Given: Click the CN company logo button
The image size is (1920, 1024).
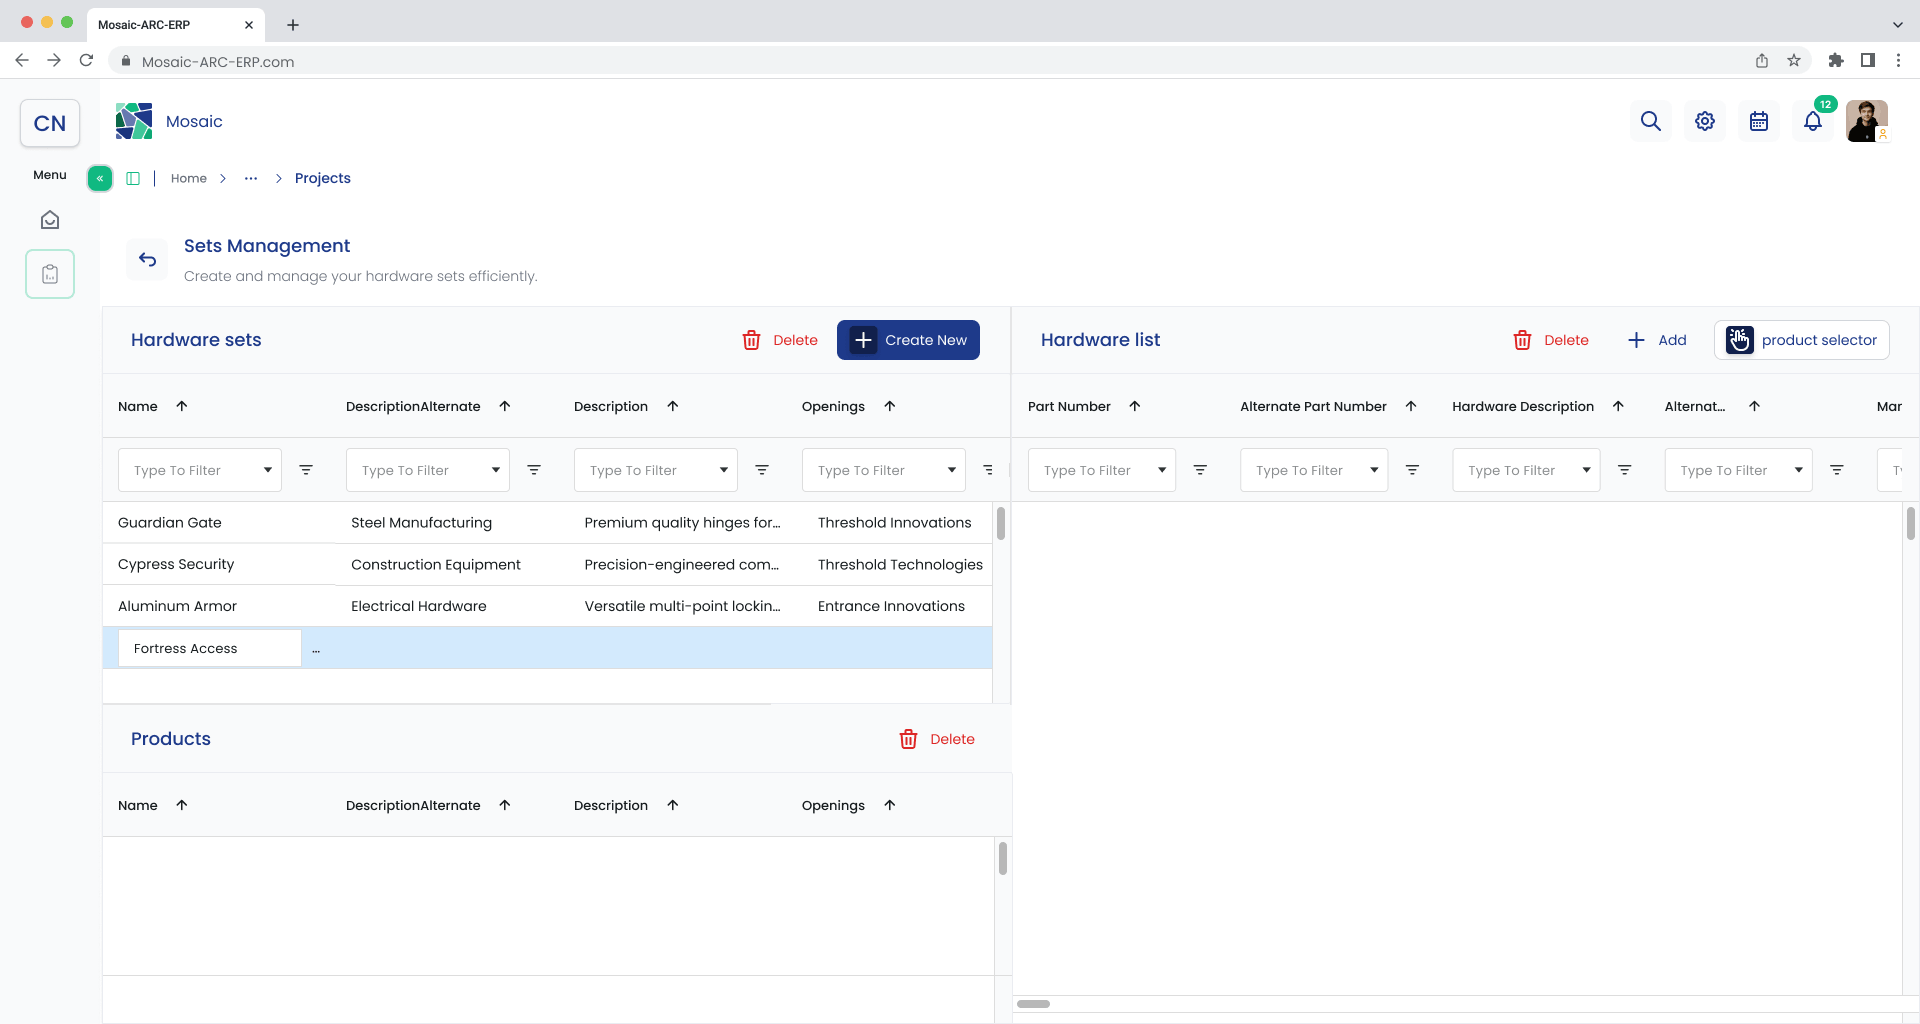Looking at the screenshot, I should coord(50,123).
